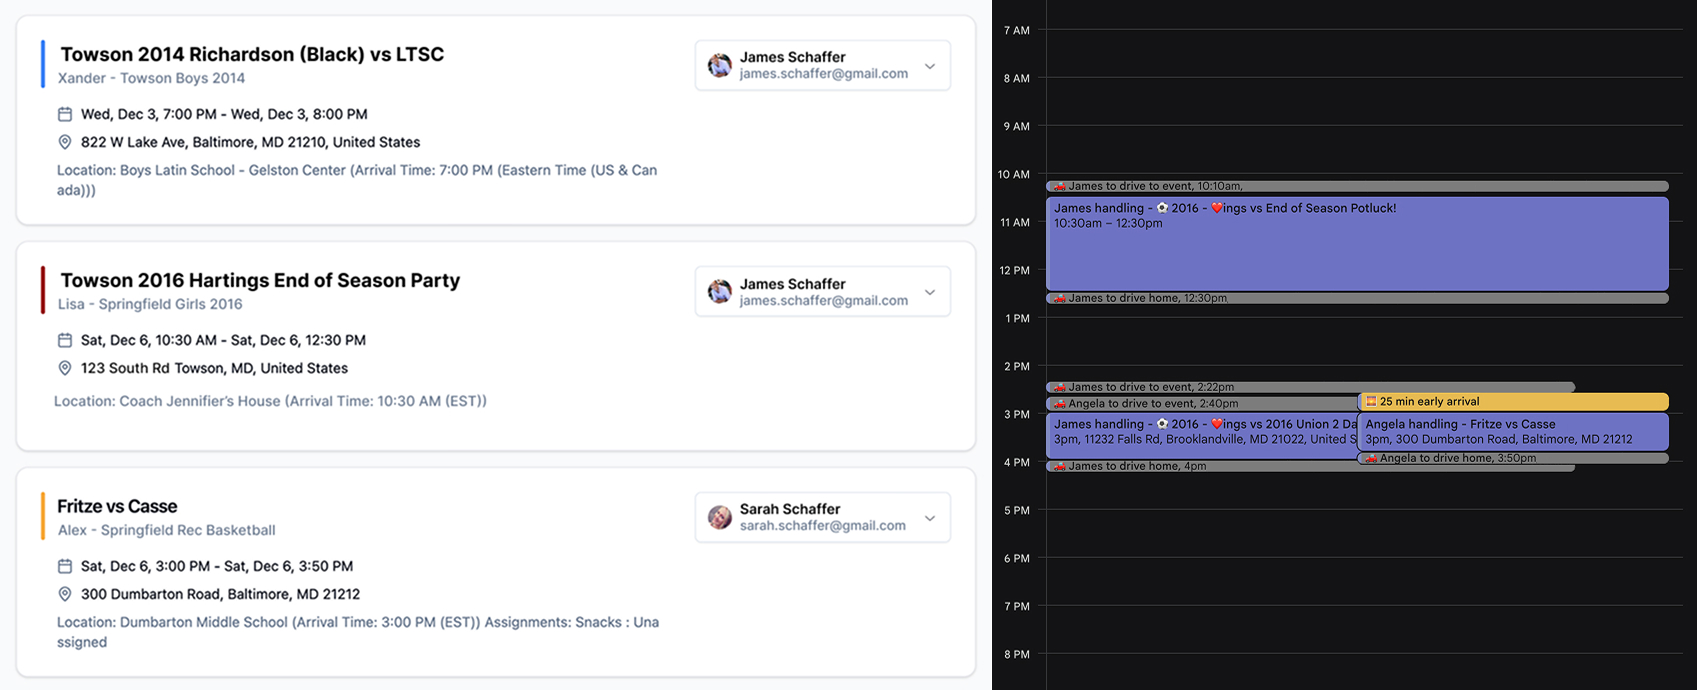1697x690 pixels.
Task: Select 'Angela to drive to event, 2:40pm' bar
Action: [1202, 404]
